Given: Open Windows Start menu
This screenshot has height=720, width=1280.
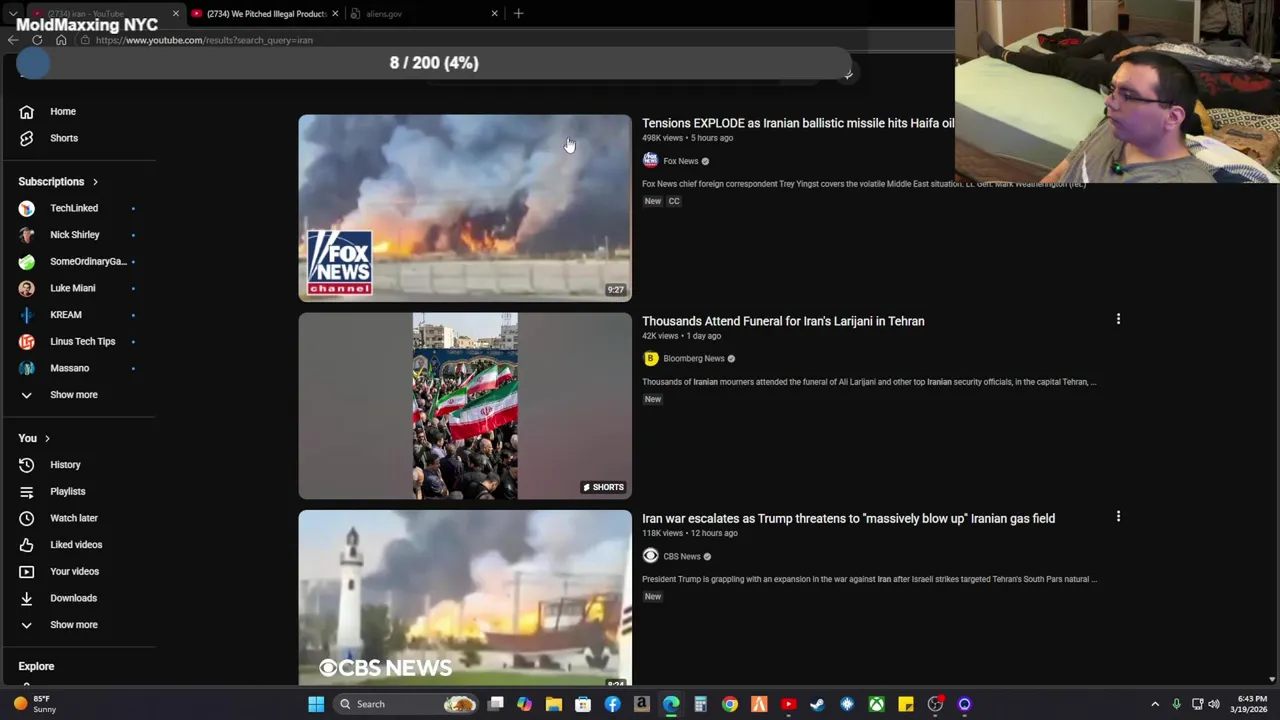Looking at the screenshot, I should [x=316, y=704].
